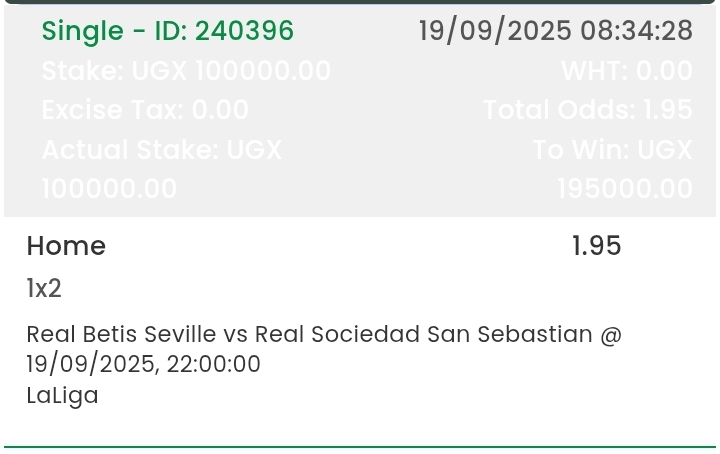Click the gray bet summary header panel

[x=360, y=110]
